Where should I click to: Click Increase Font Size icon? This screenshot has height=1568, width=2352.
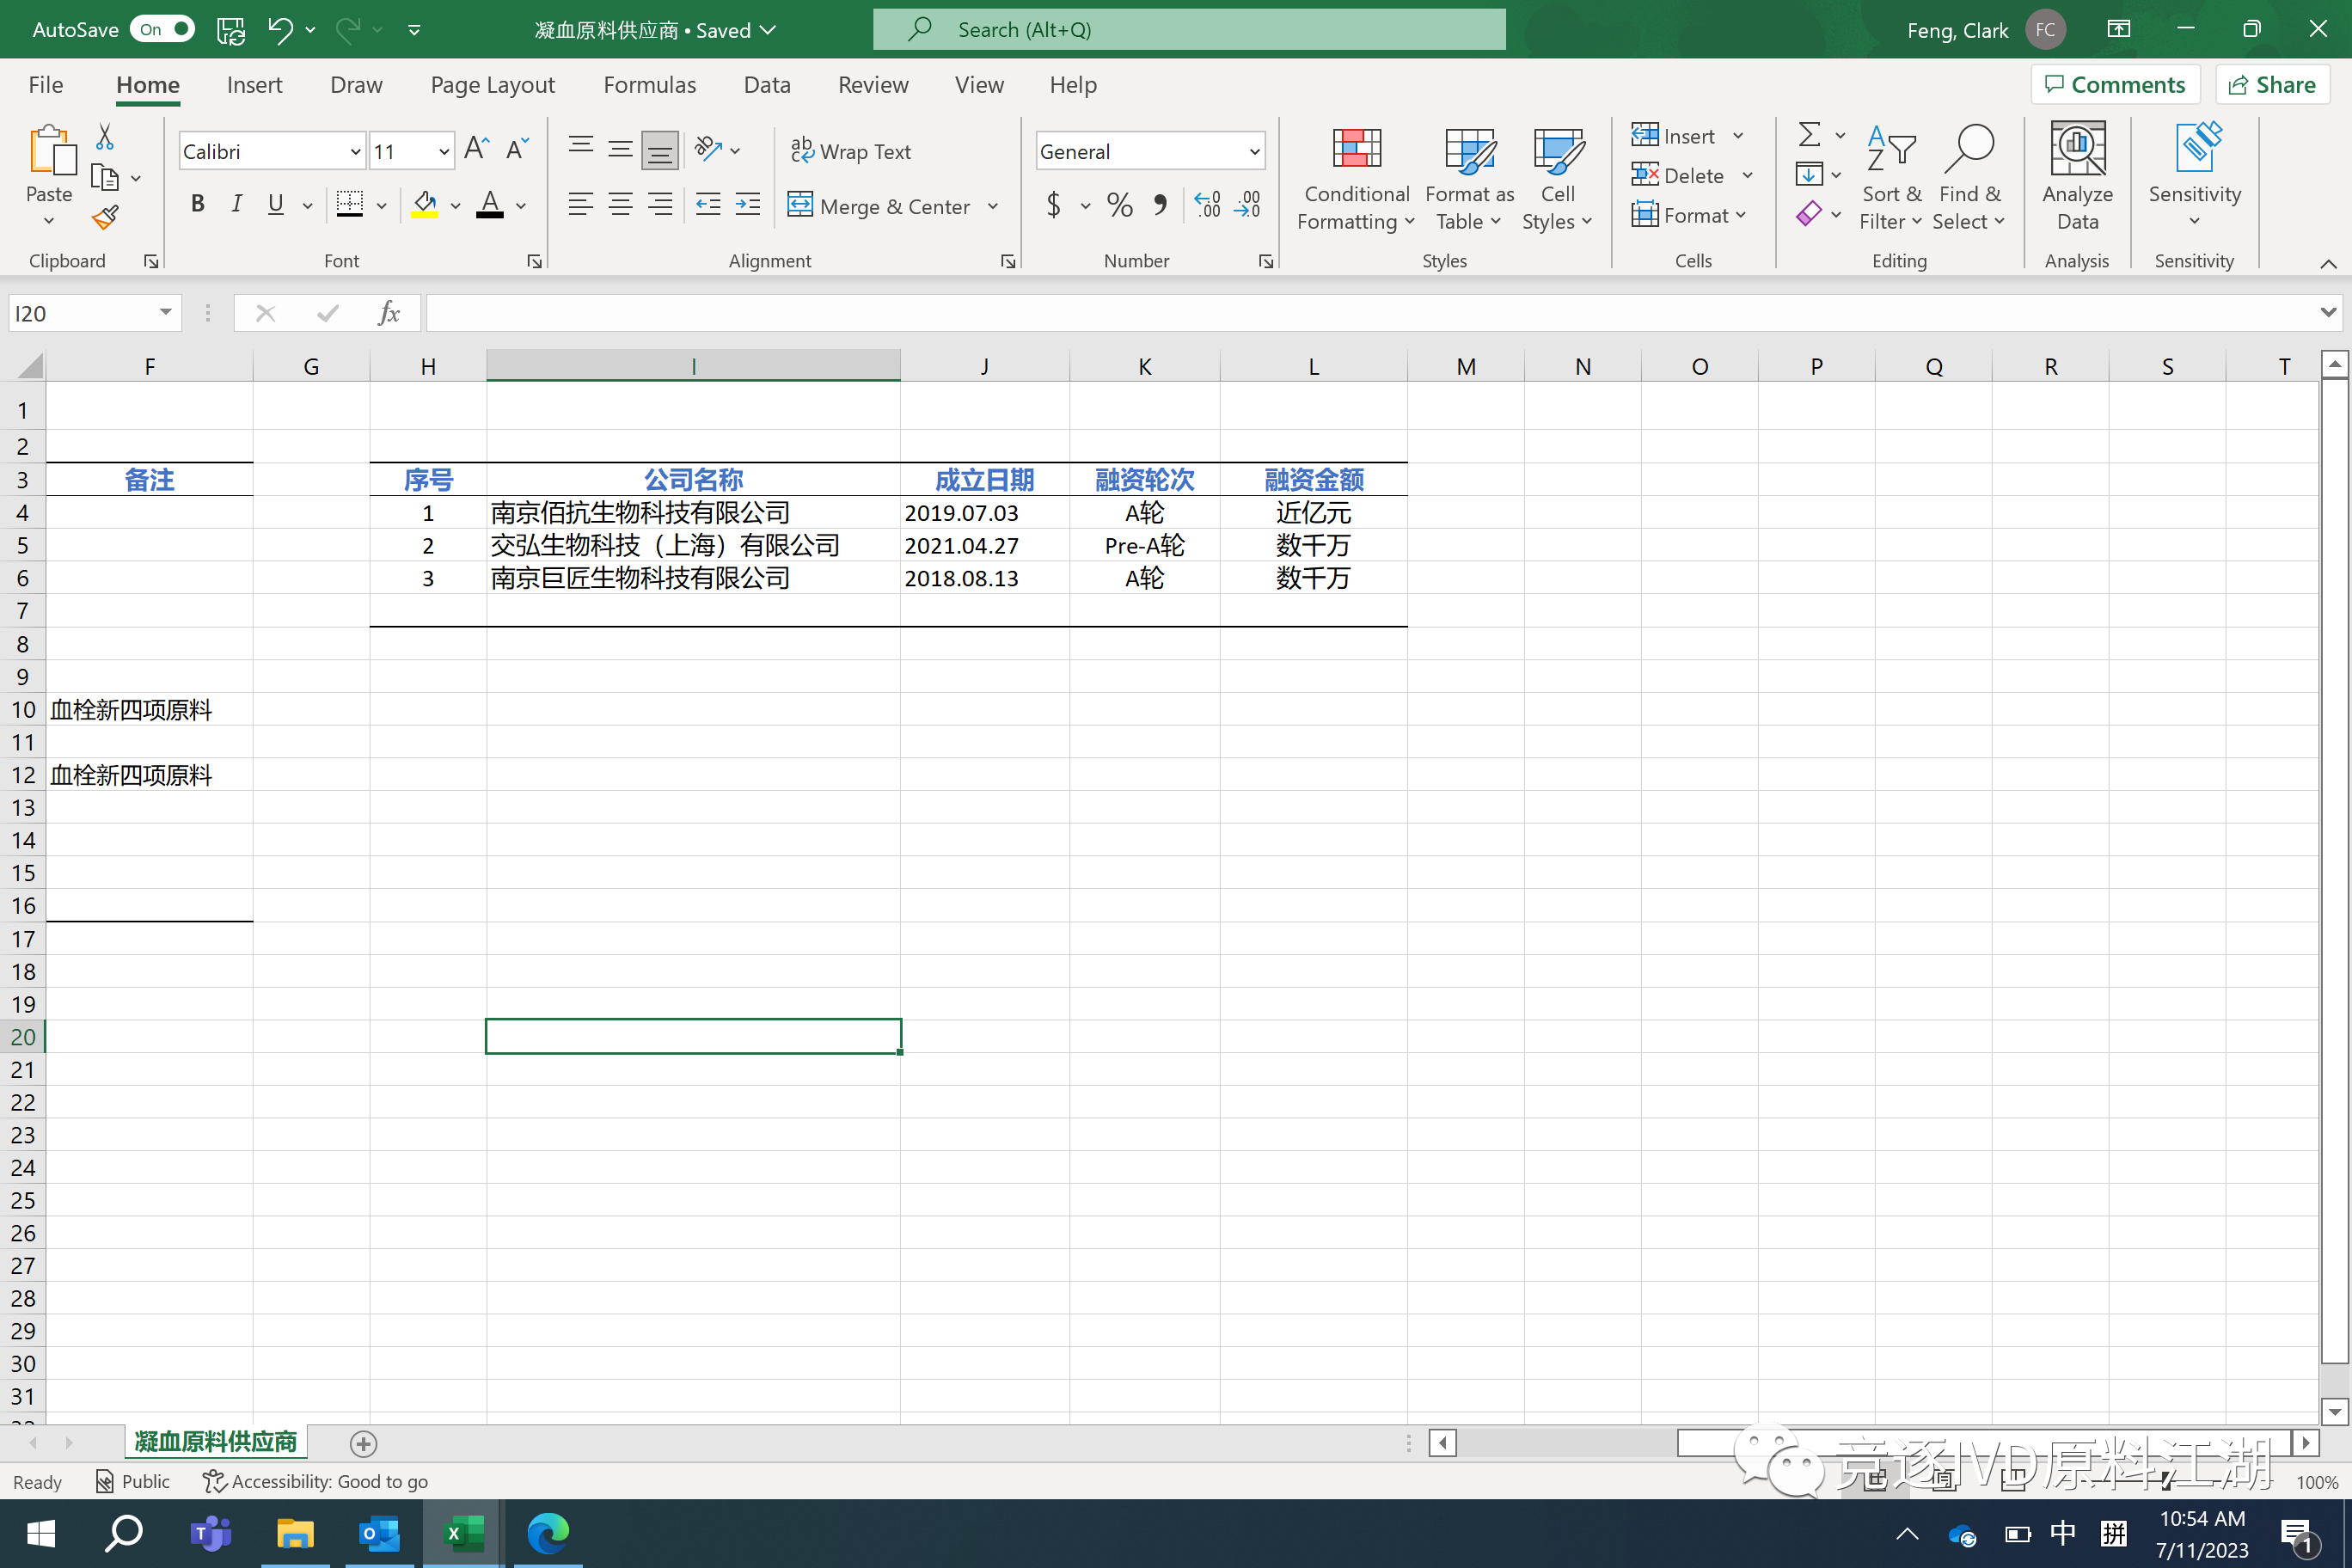[x=476, y=150]
